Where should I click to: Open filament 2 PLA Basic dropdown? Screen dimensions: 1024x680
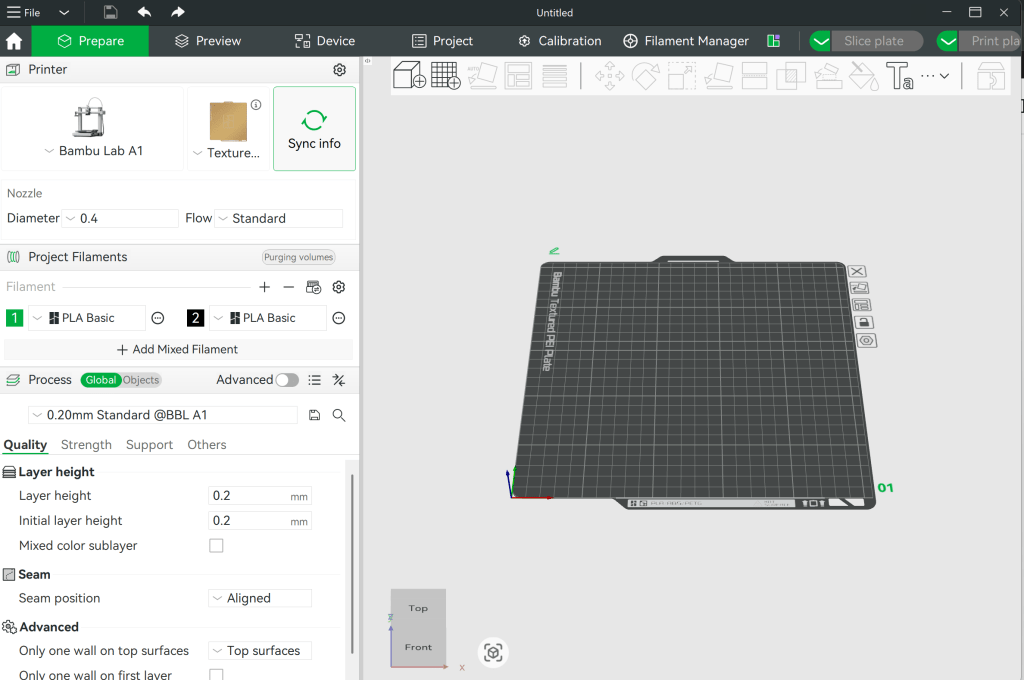268,318
